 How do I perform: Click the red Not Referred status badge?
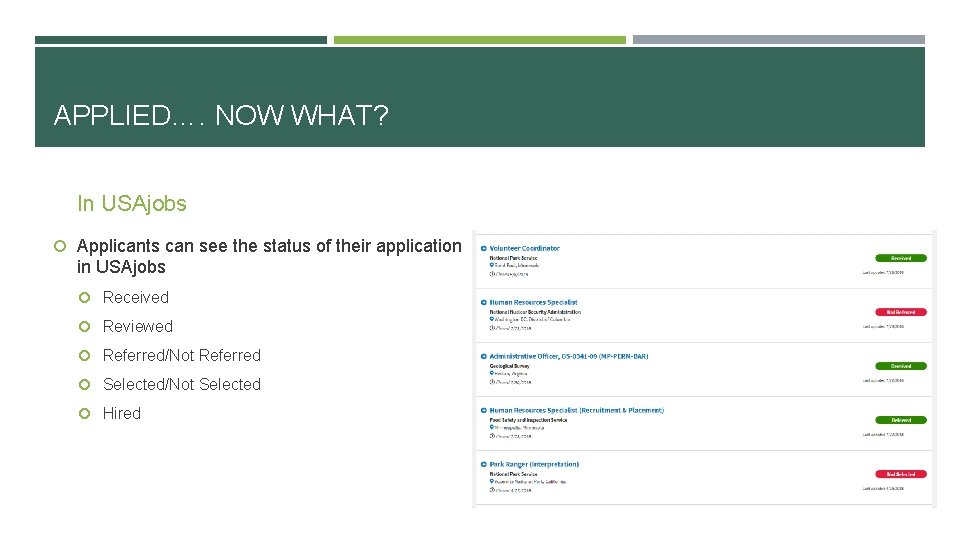click(901, 312)
